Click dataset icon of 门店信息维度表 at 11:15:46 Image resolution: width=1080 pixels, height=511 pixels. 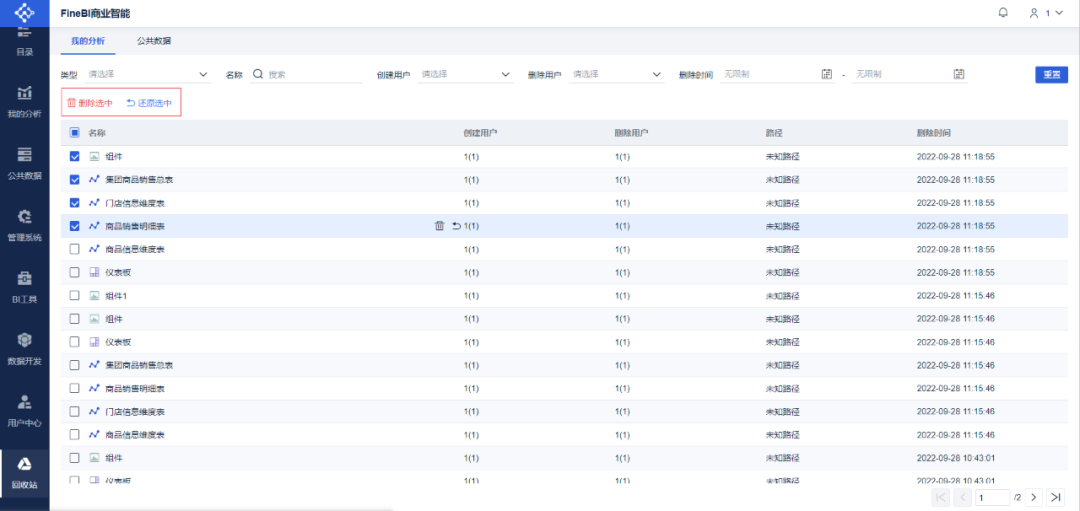[x=94, y=411]
